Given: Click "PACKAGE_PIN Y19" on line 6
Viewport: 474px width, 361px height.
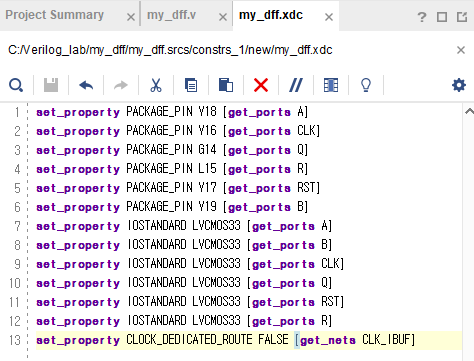Looking at the screenshot, I should 171,207.
